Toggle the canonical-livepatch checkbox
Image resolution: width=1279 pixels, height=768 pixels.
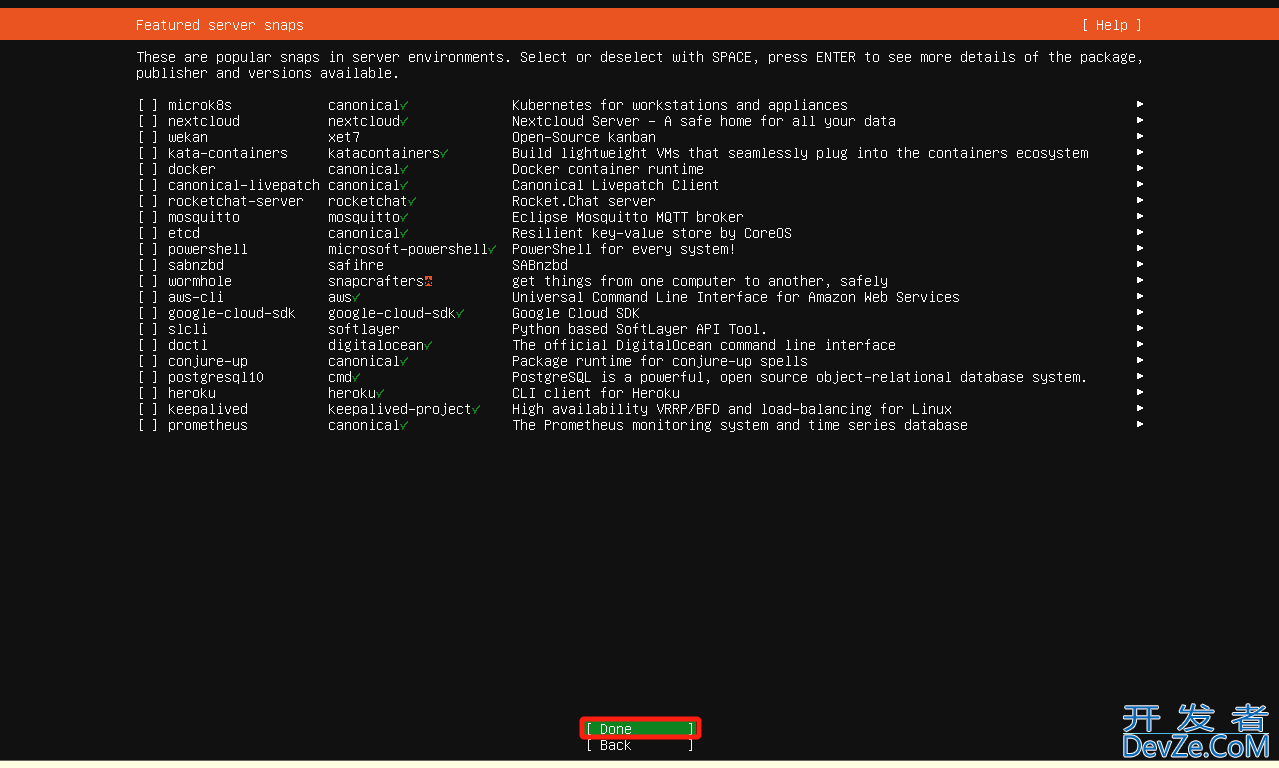pyautogui.click(x=148, y=185)
